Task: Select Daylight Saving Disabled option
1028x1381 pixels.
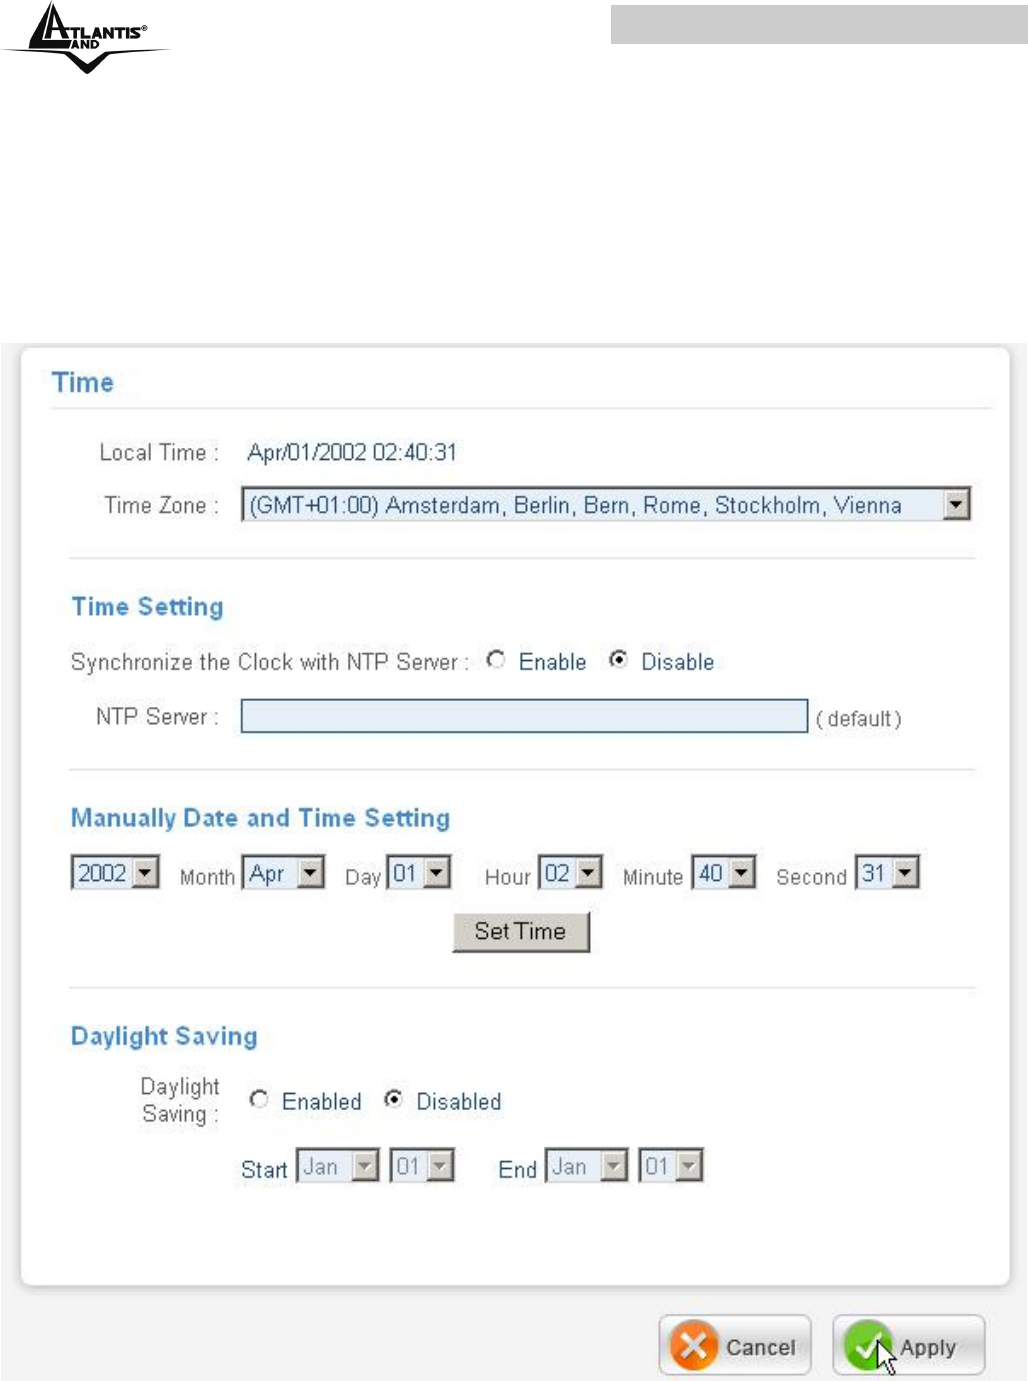Action: 394,1099
